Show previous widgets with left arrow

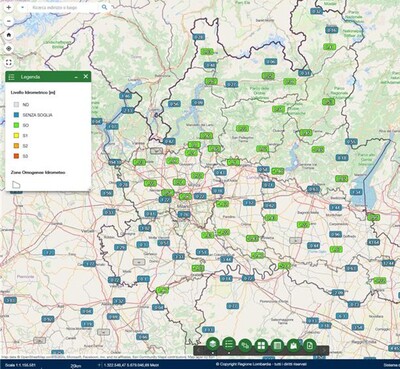tap(198, 351)
